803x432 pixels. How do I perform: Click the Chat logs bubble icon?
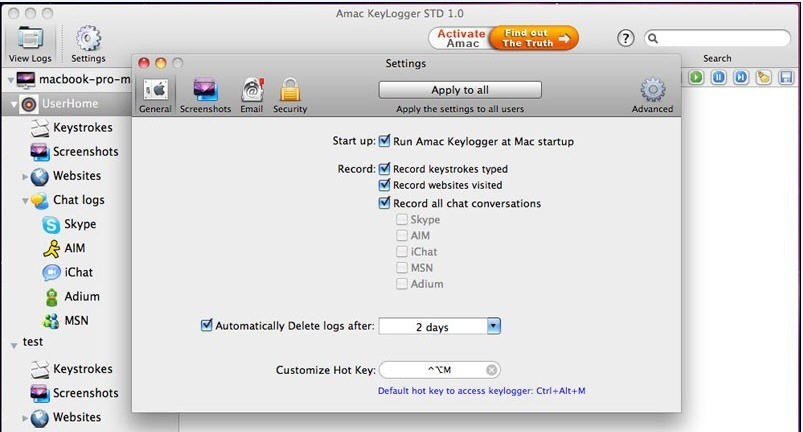click(x=39, y=201)
